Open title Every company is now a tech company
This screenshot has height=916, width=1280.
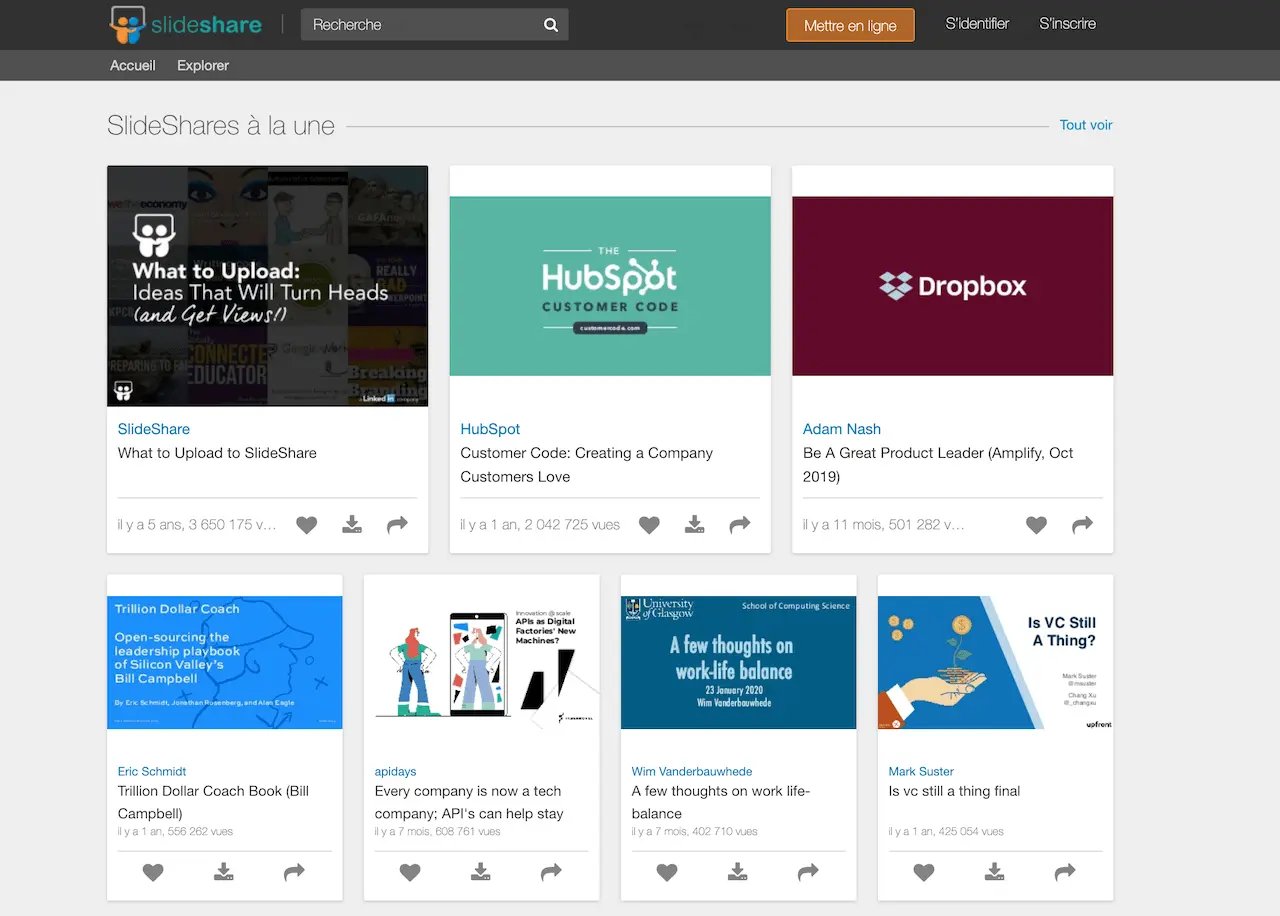(469, 802)
